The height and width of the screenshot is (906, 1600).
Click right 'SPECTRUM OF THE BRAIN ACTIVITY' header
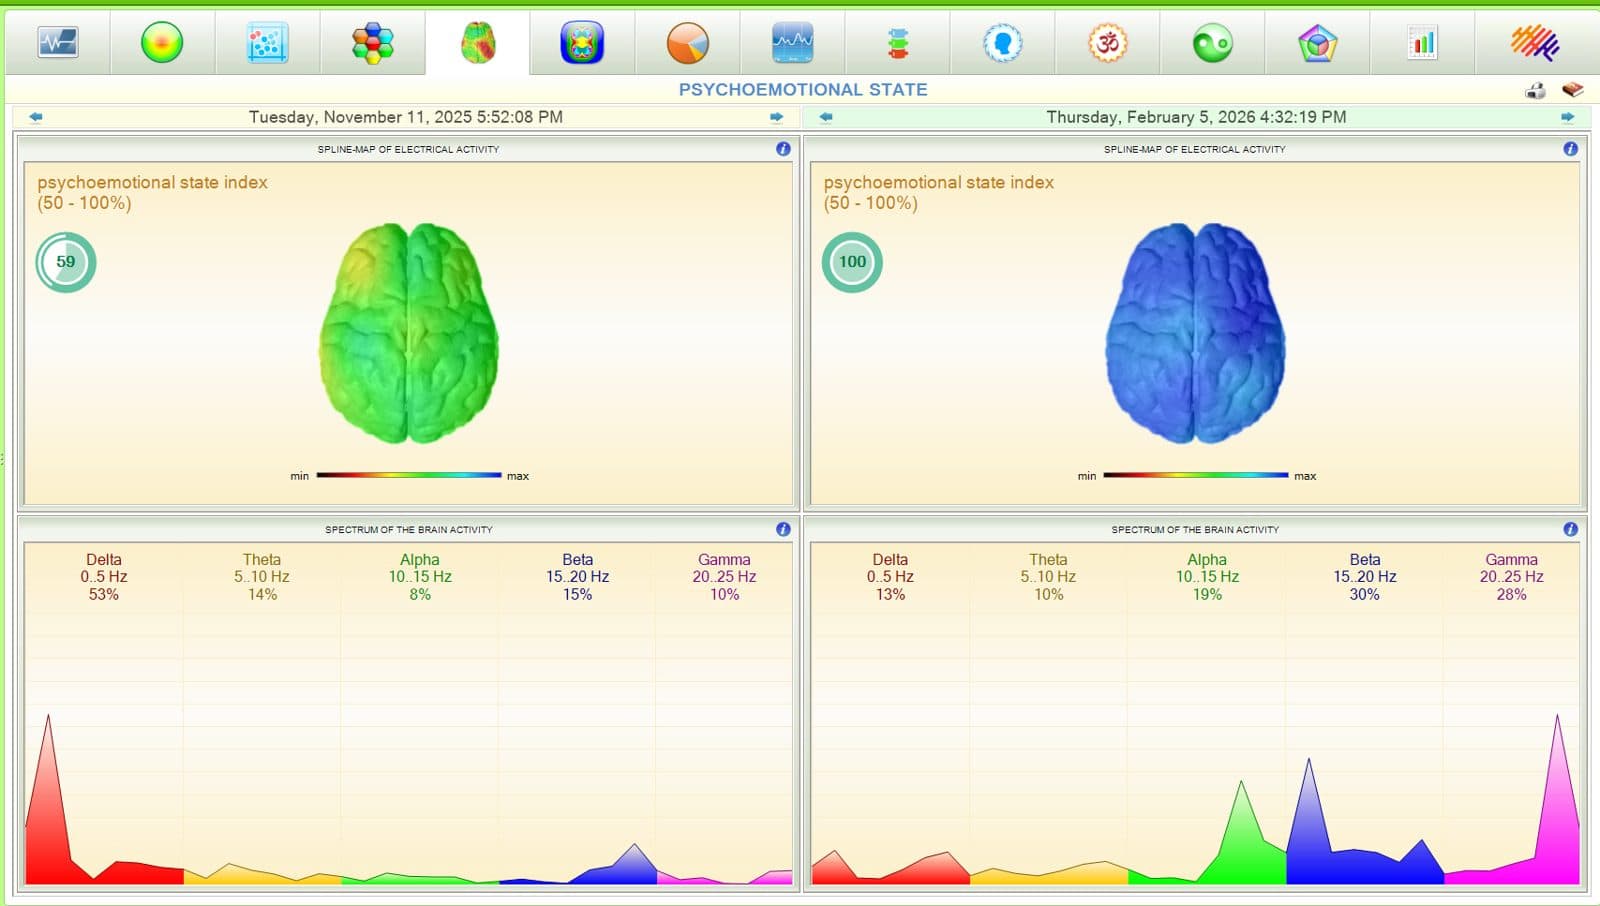tap(1195, 529)
